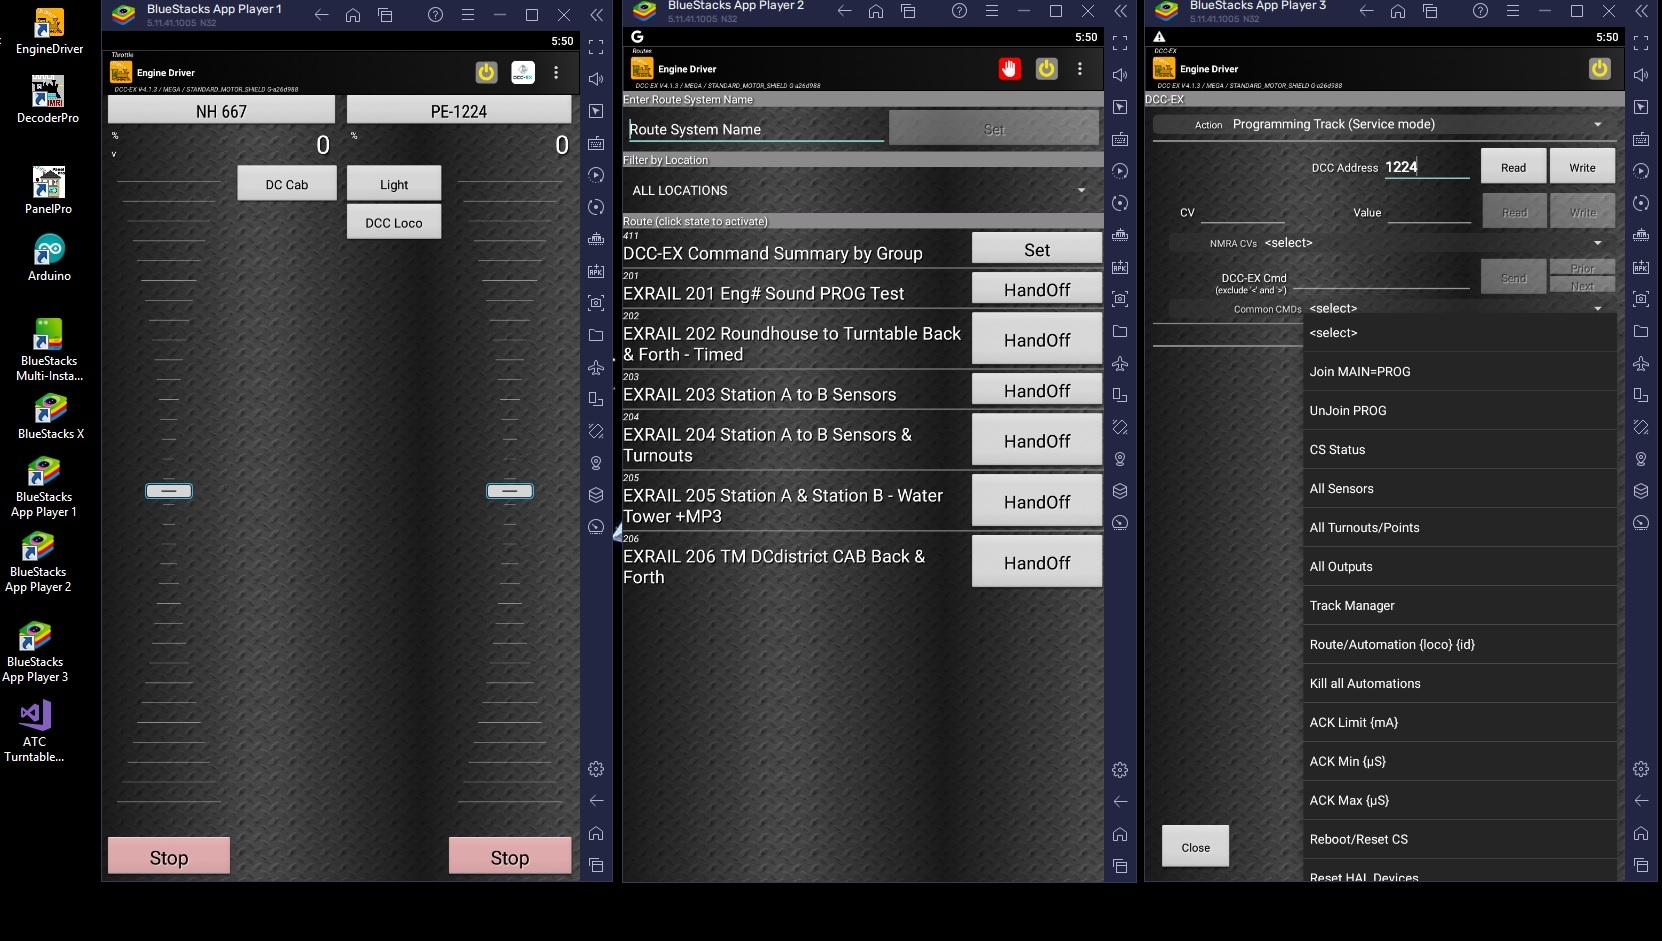The width and height of the screenshot is (1662, 941).
Task: Click the NH 667 throttle slider handle
Action: click(x=169, y=491)
